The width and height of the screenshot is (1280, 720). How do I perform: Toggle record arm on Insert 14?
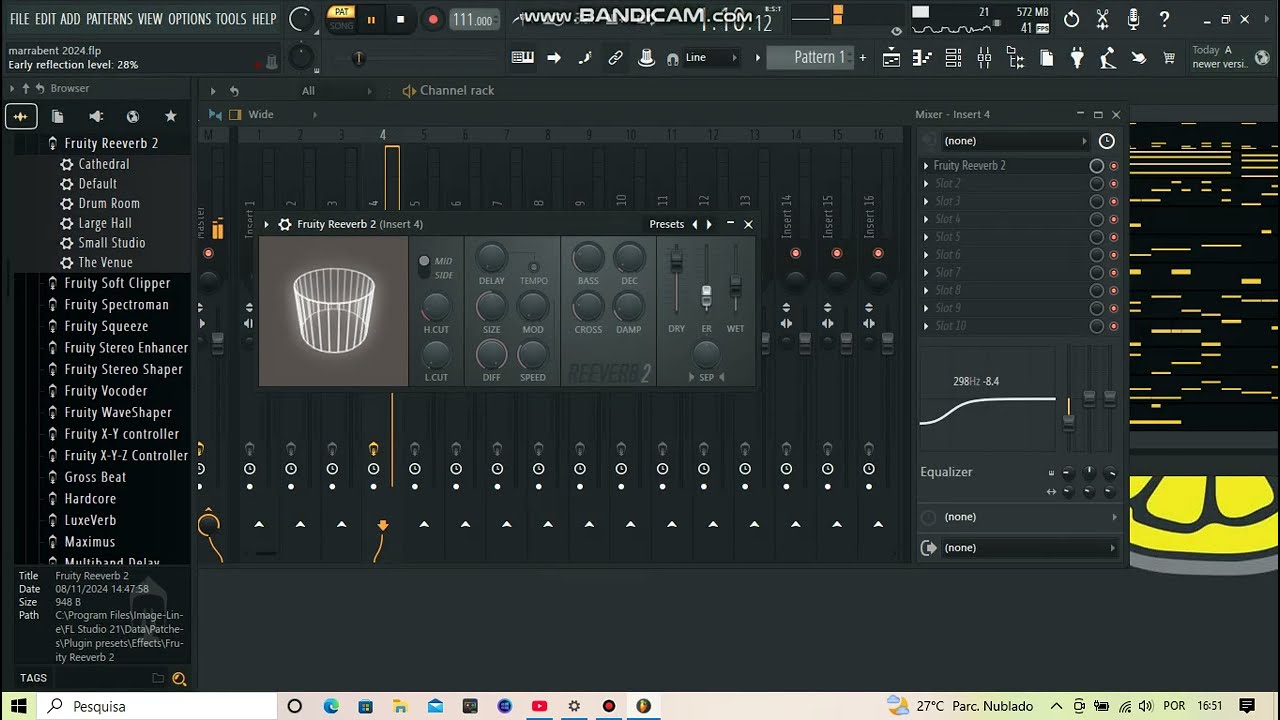(796, 253)
